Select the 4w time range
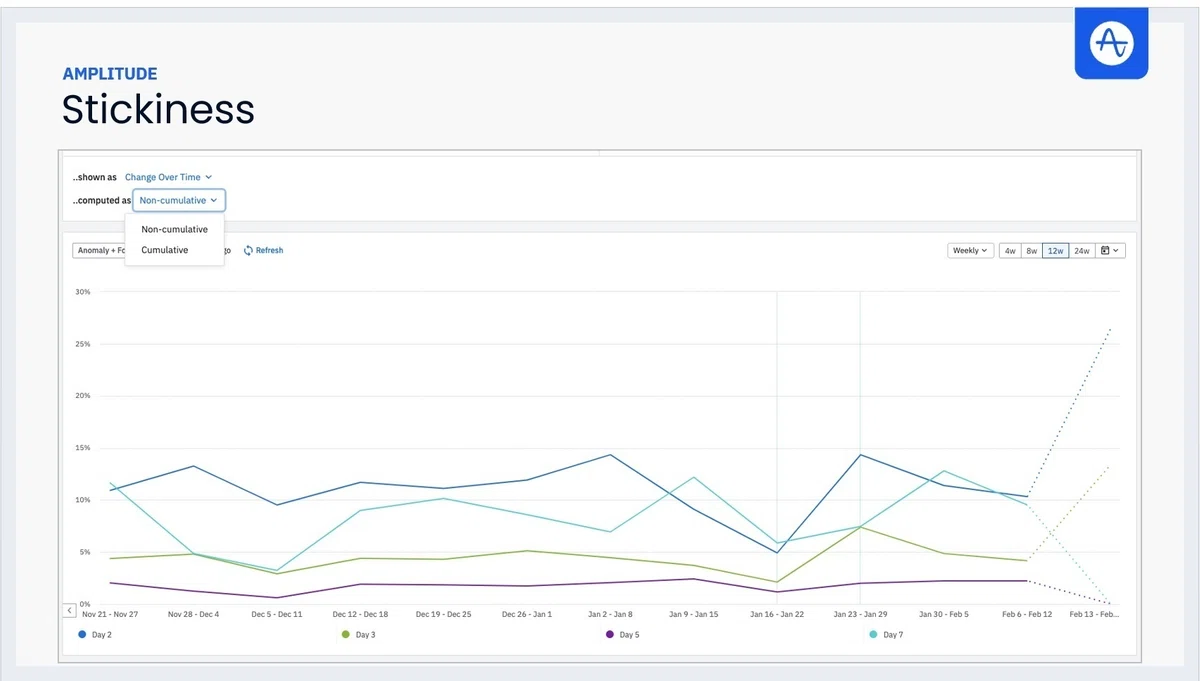 [x=1010, y=250]
